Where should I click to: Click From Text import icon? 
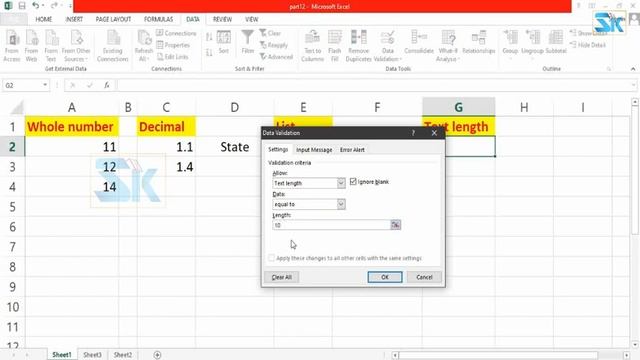51,46
